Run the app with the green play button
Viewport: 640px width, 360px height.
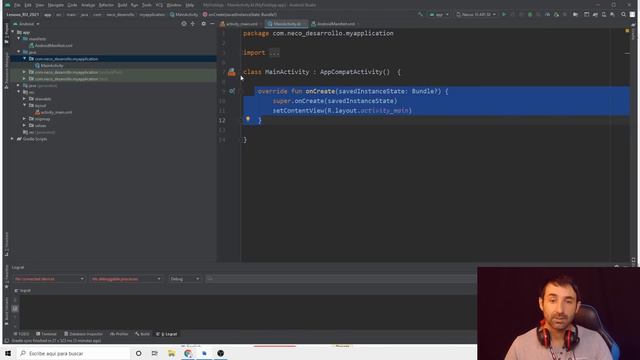click(x=504, y=14)
